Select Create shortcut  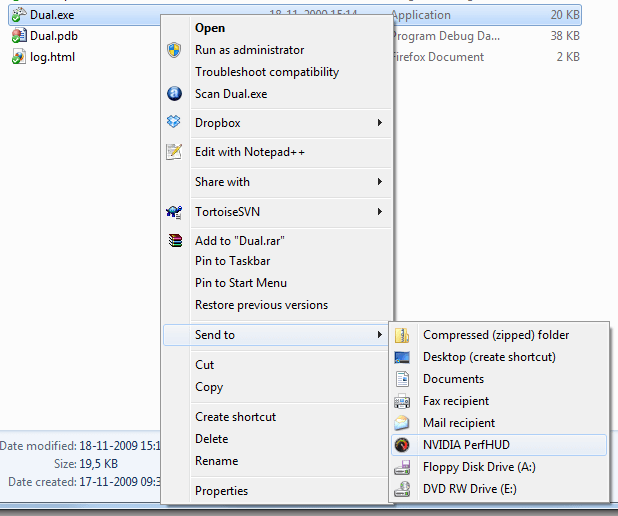point(277,417)
